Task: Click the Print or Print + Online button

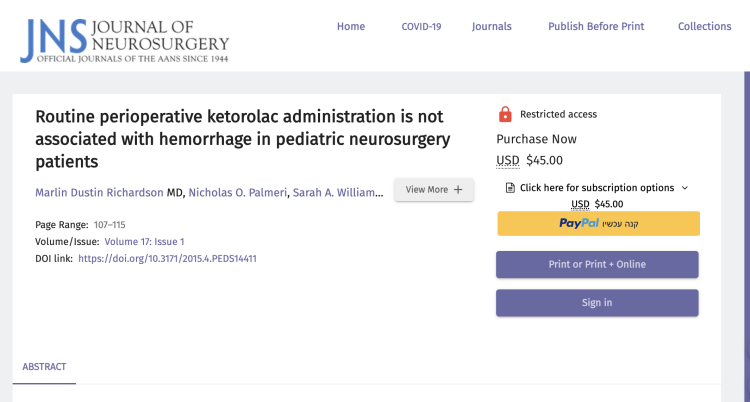Action: pyautogui.click(x=597, y=264)
